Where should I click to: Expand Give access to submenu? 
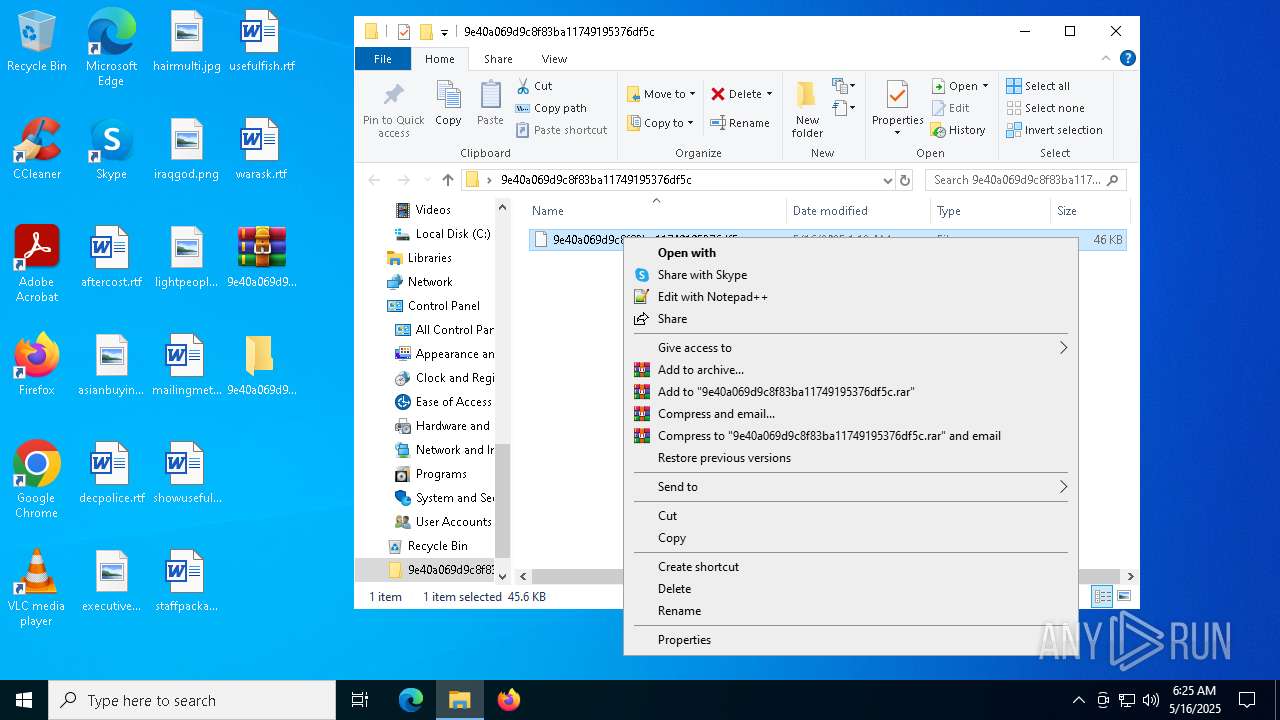point(850,348)
